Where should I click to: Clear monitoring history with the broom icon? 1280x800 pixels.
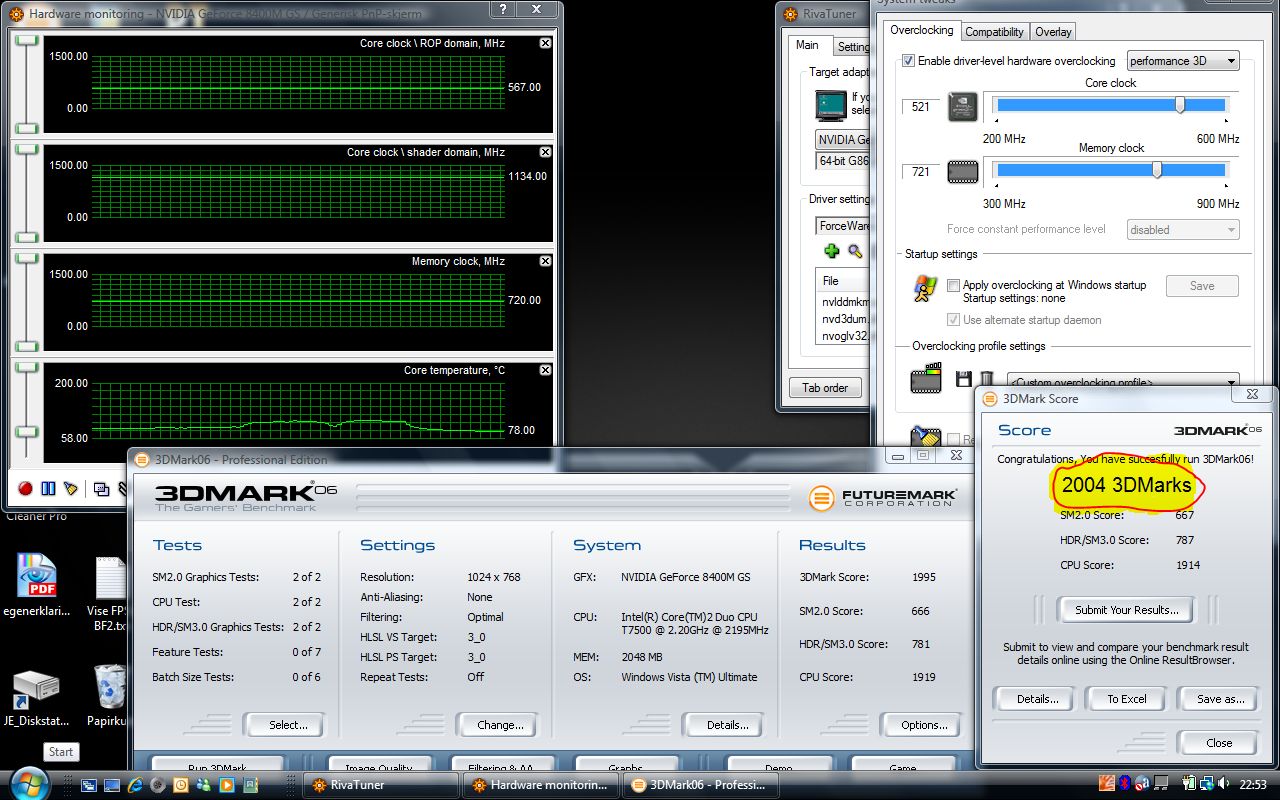pos(70,488)
